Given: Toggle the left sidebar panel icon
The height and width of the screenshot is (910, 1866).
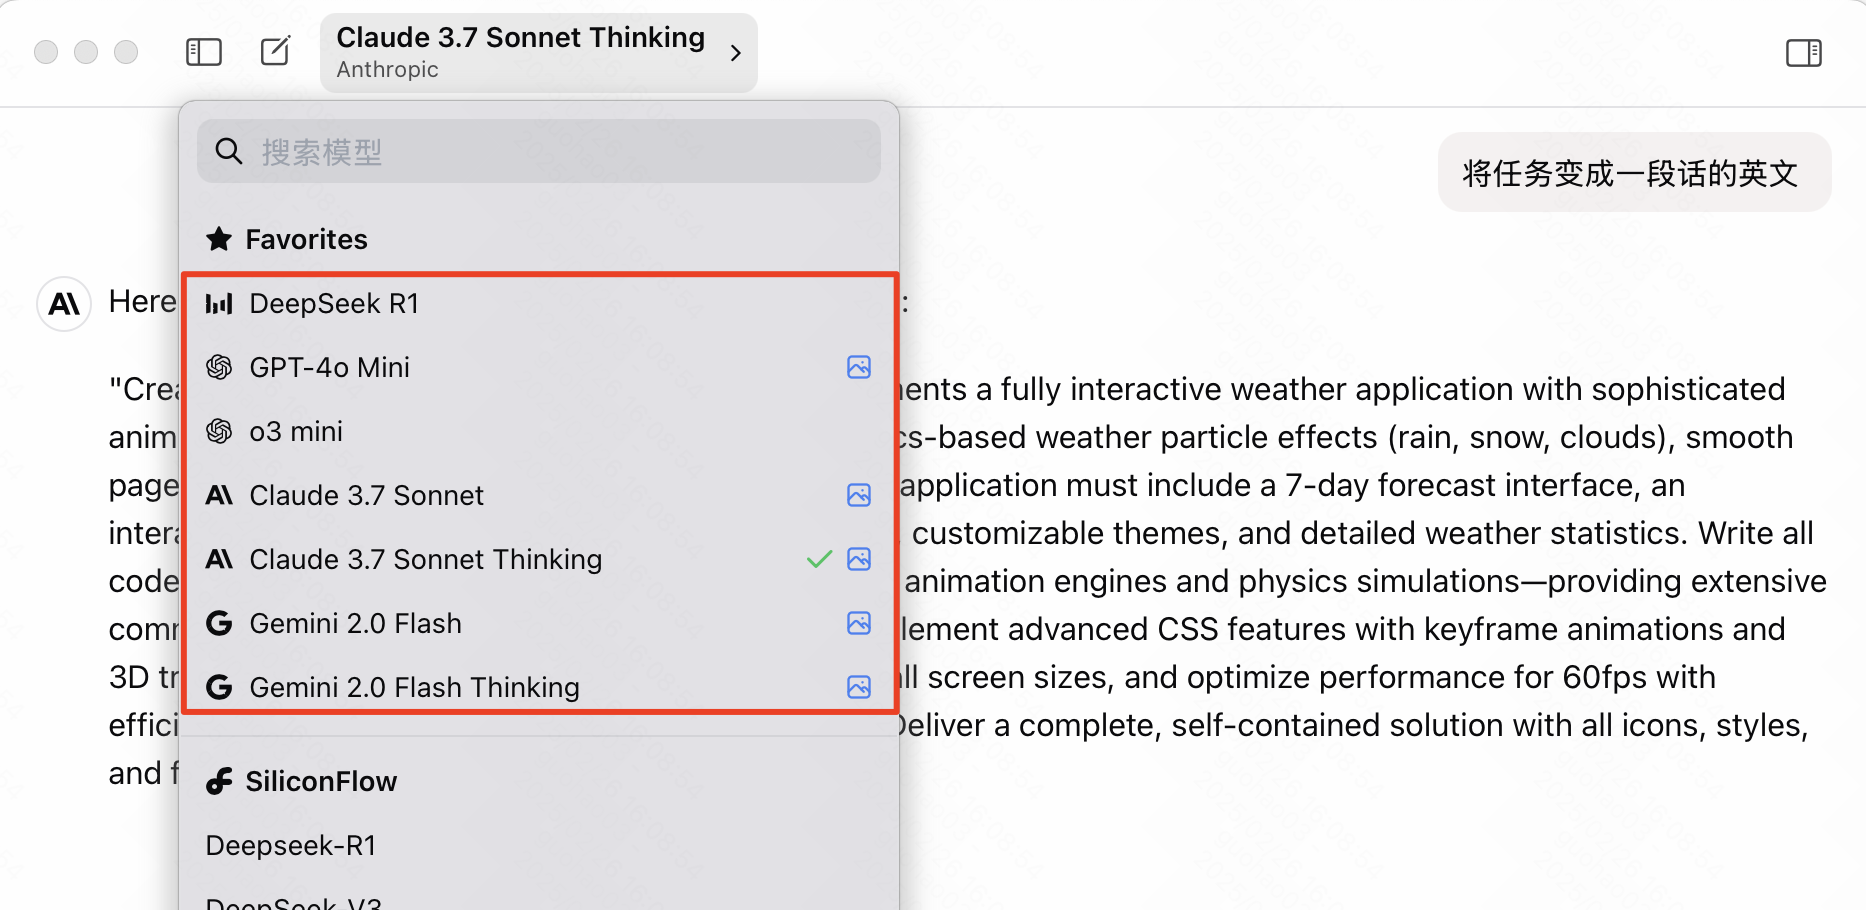Looking at the screenshot, I should click(204, 52).
